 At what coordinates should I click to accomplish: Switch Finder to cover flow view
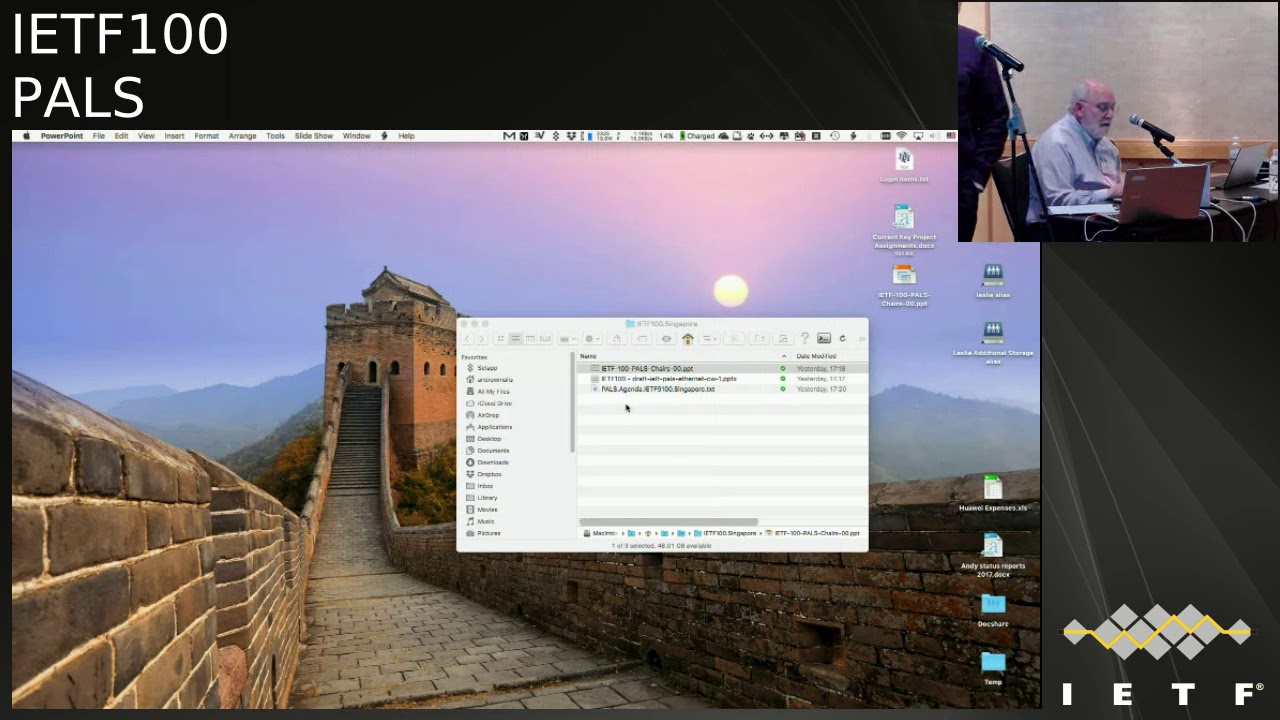pos(545,339)
